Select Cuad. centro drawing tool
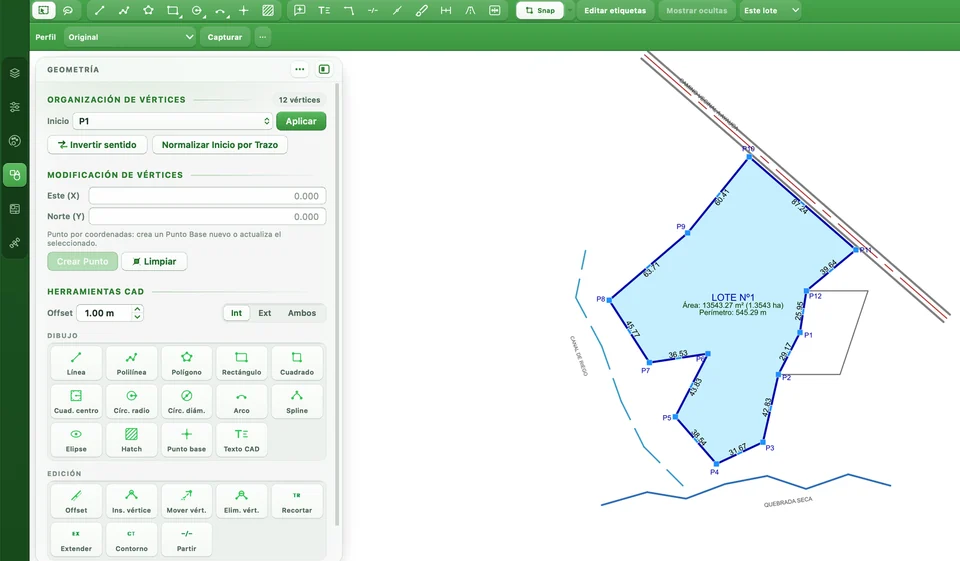The image size is (960, 561). pos(76,402)
